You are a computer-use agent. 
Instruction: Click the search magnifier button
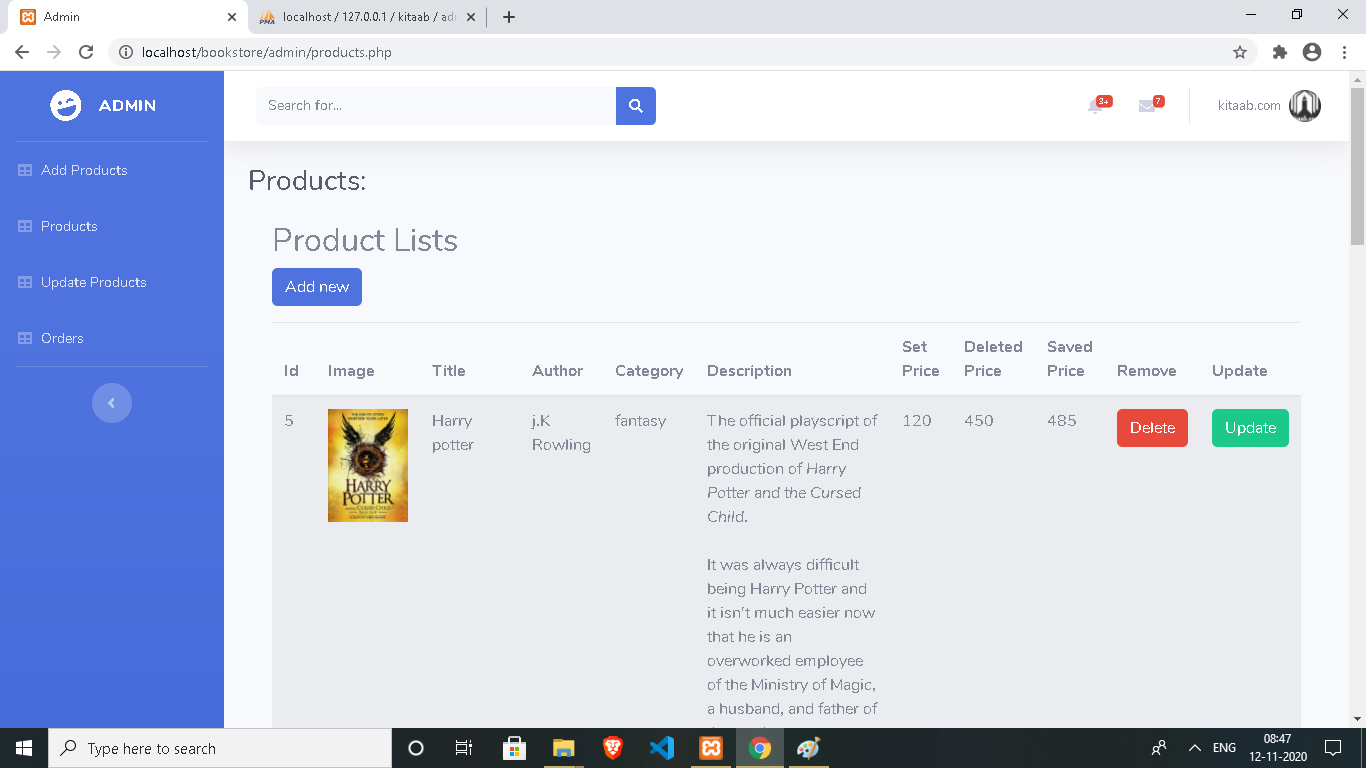pos(635,105)
